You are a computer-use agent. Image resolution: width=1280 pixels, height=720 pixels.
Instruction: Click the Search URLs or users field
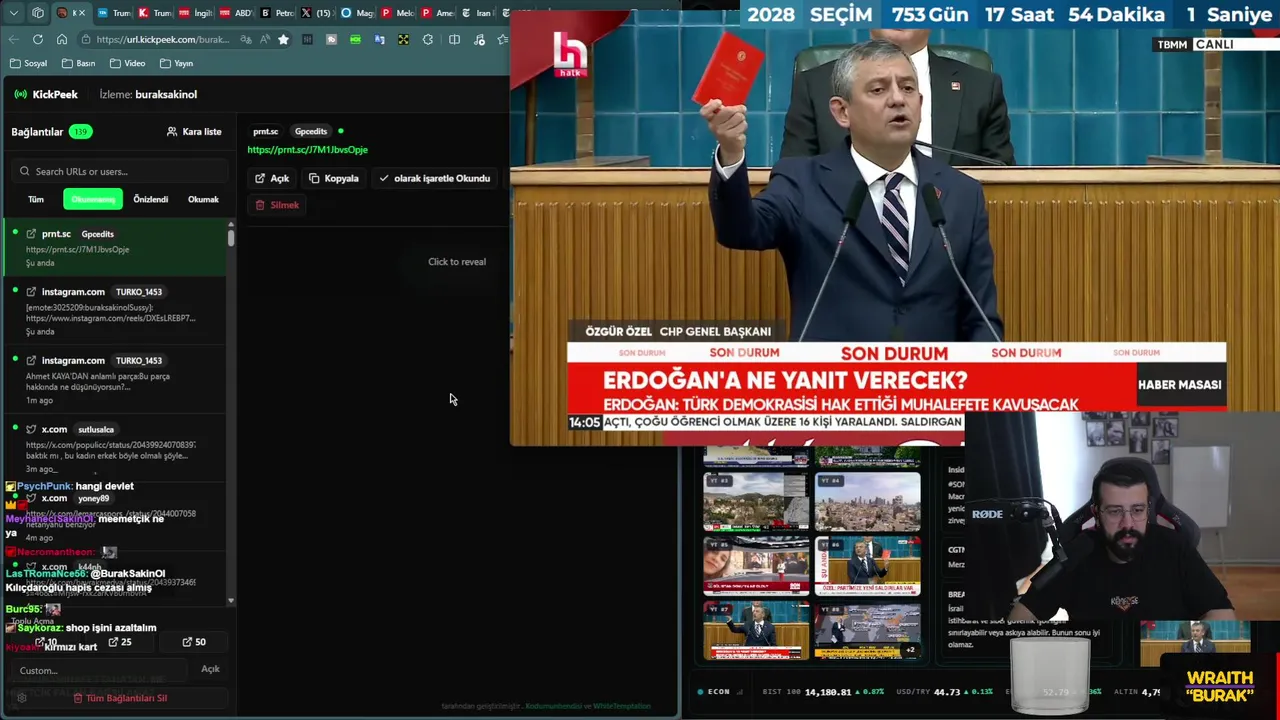[120, 171]
